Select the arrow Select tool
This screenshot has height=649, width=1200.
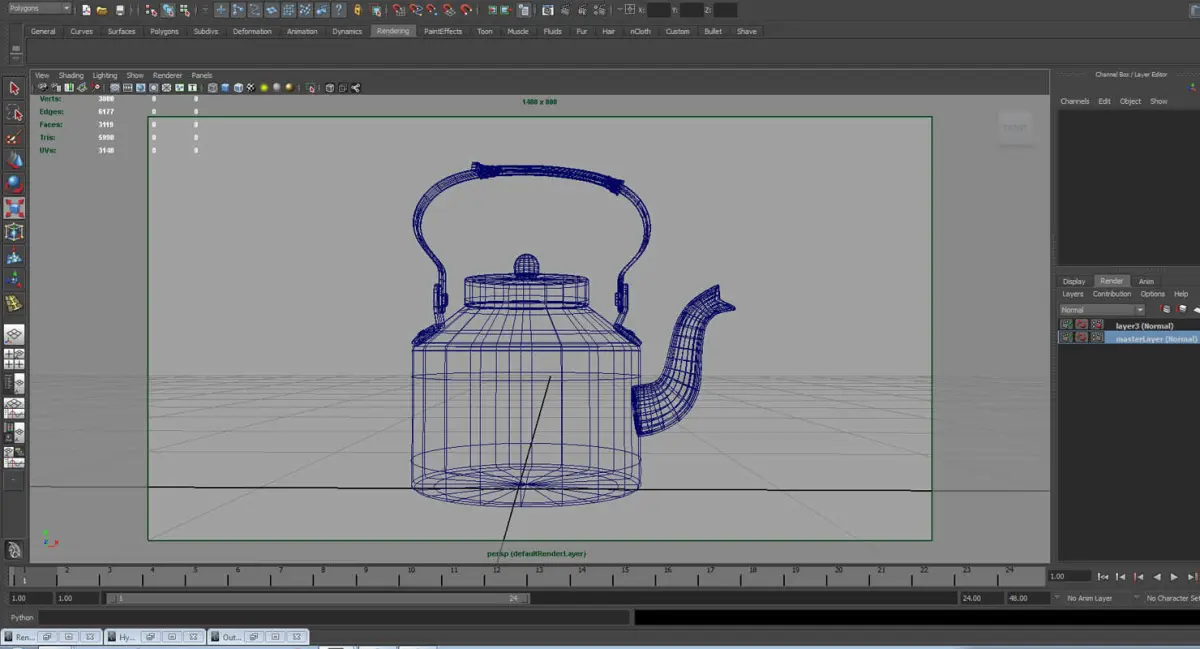click(x=14, y=88)
